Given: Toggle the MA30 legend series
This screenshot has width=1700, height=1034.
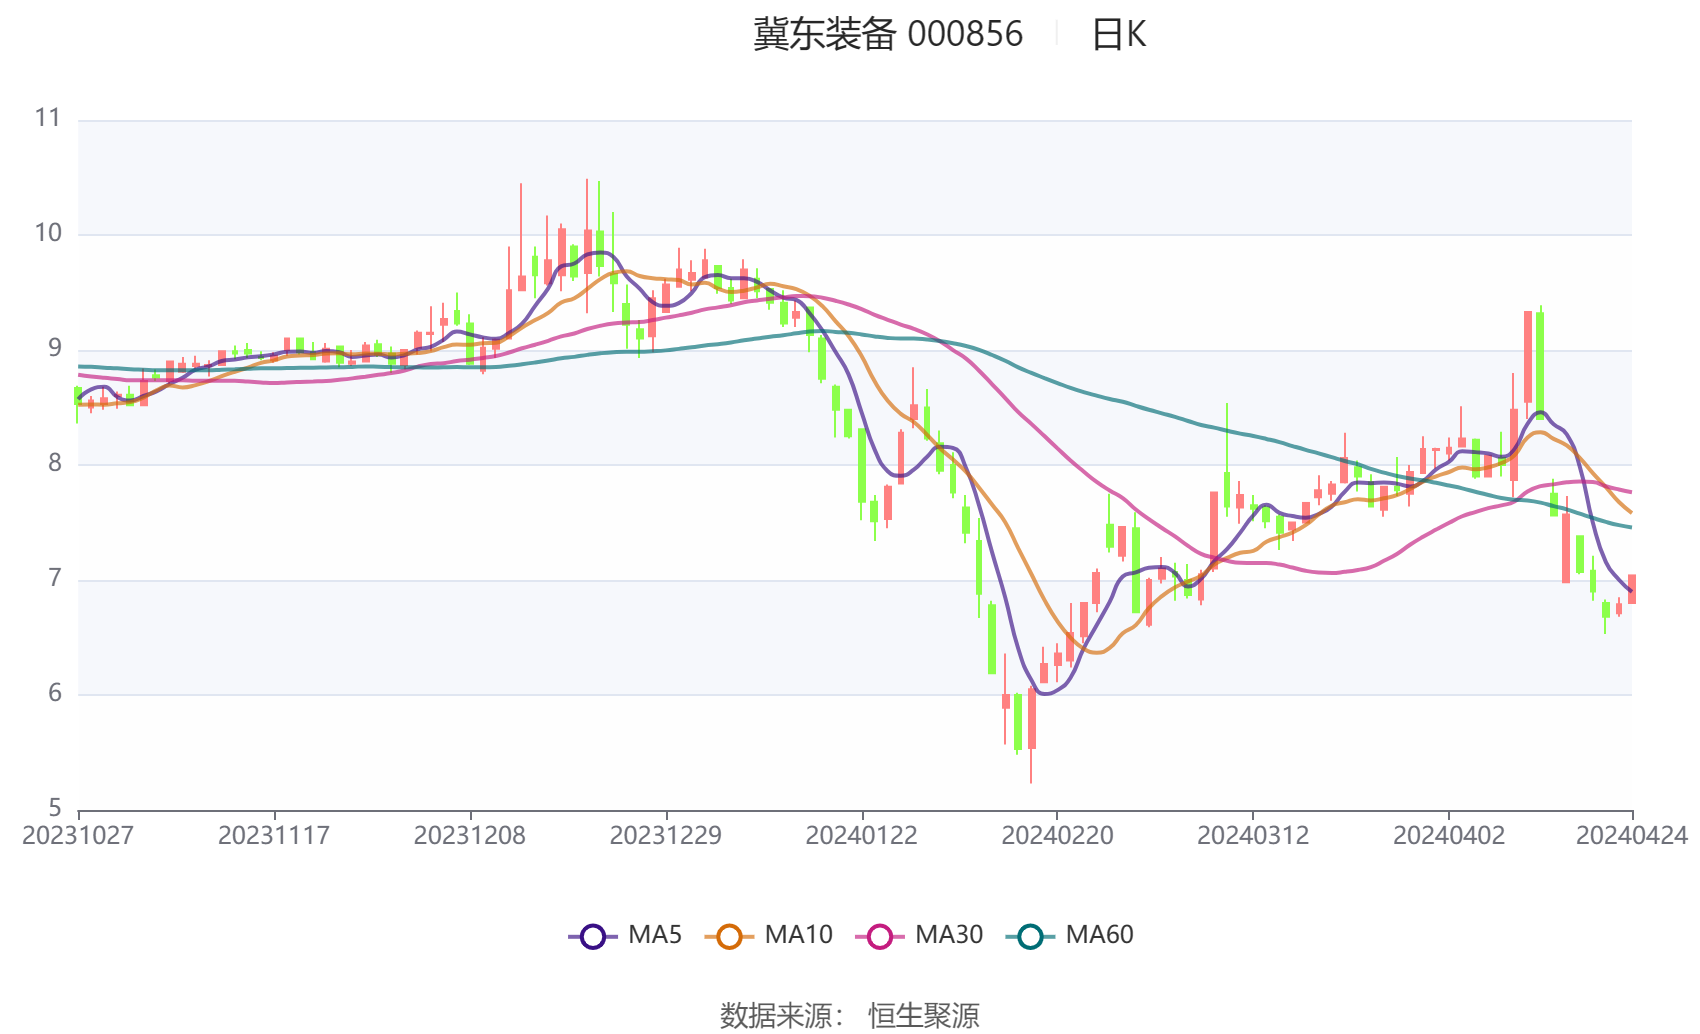Looking at the screenshot, I should click(919, 935).
